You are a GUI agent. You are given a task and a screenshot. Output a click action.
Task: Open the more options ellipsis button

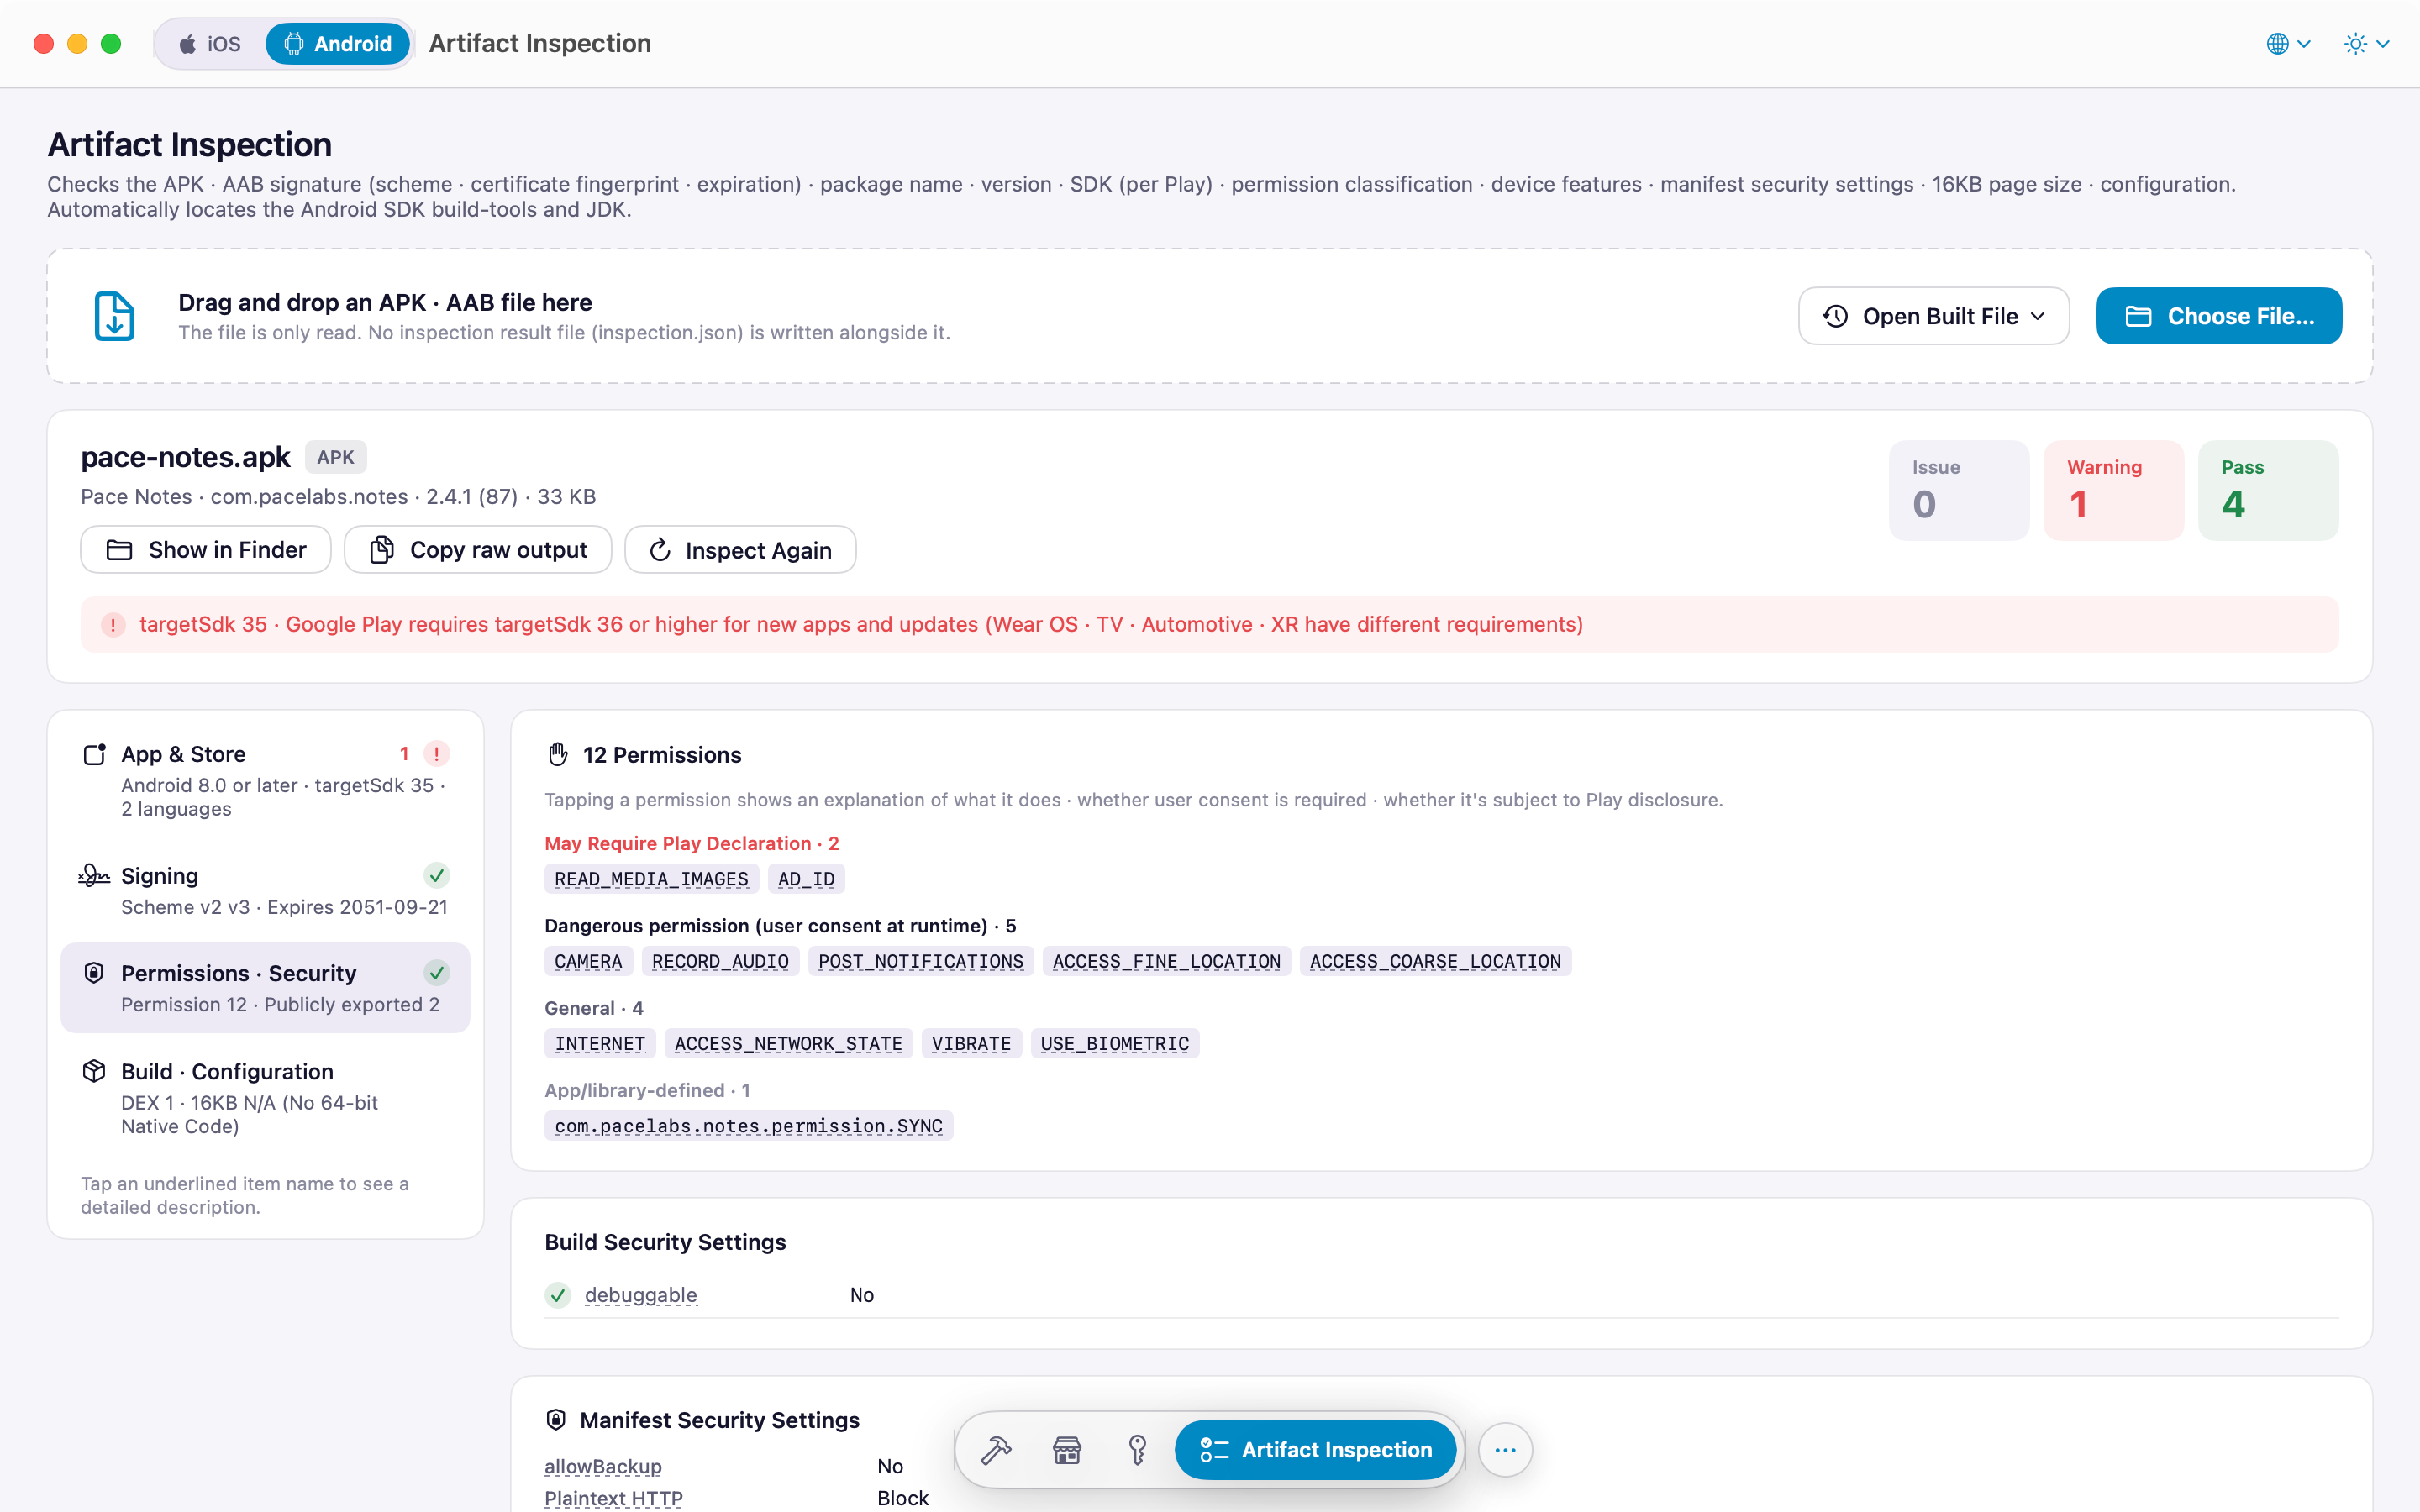[1505, 1449]
